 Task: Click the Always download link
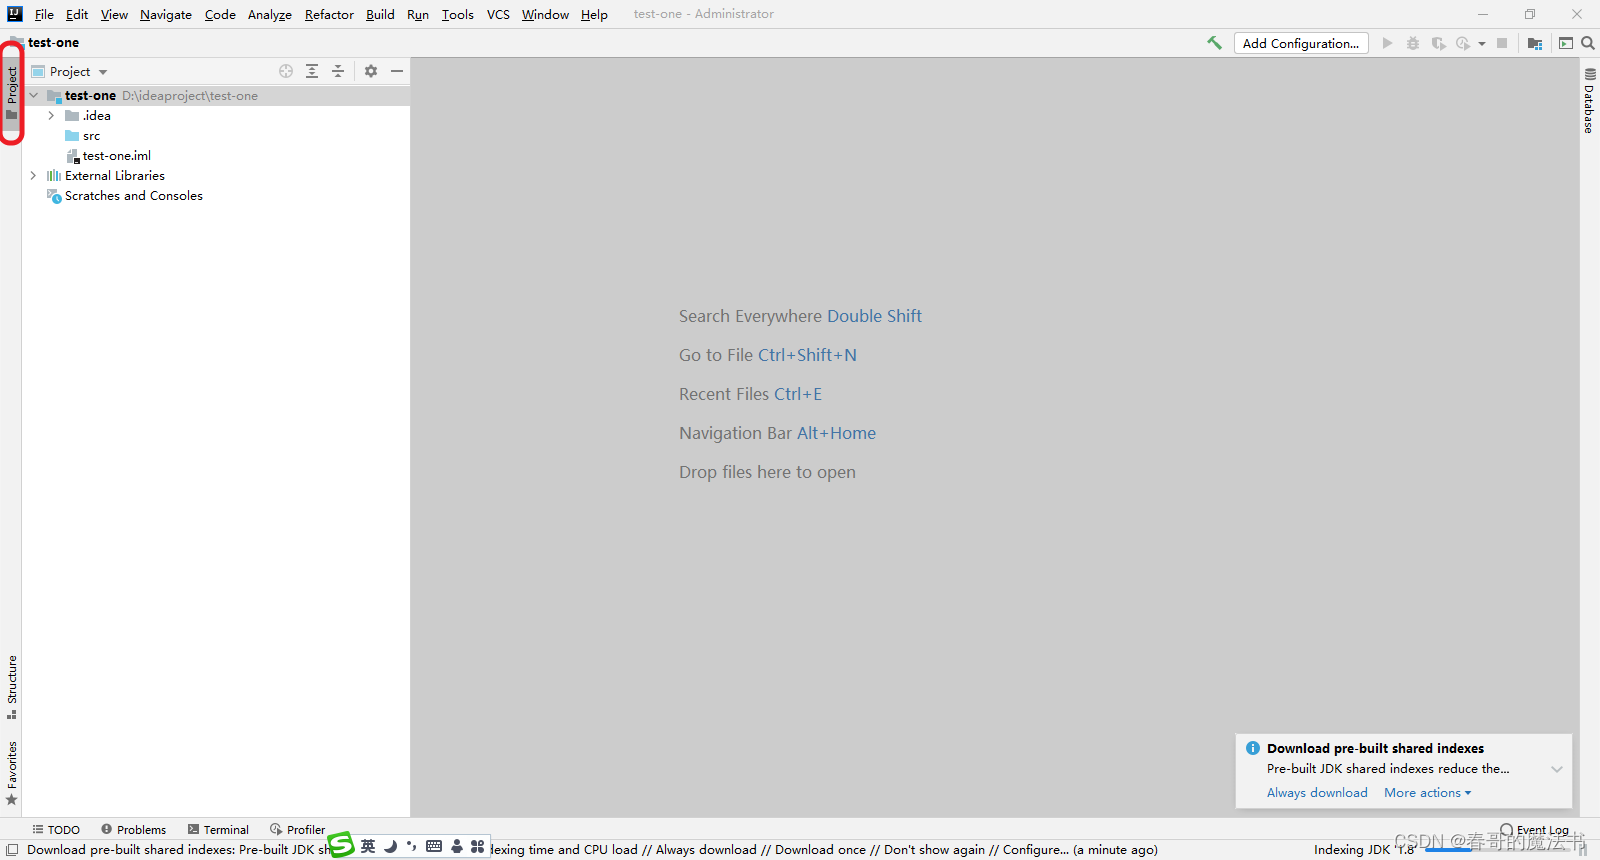tap(1317, 792)
